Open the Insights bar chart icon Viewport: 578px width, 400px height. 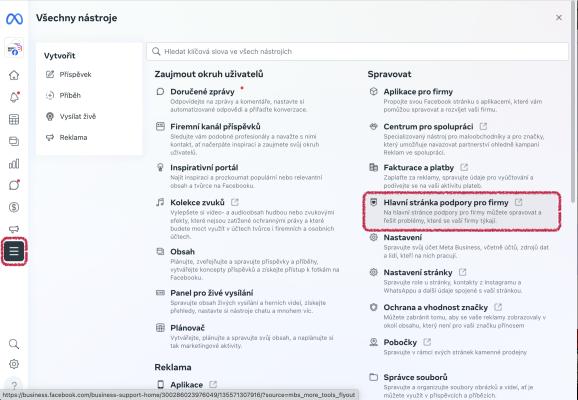[x=14, y=164]
